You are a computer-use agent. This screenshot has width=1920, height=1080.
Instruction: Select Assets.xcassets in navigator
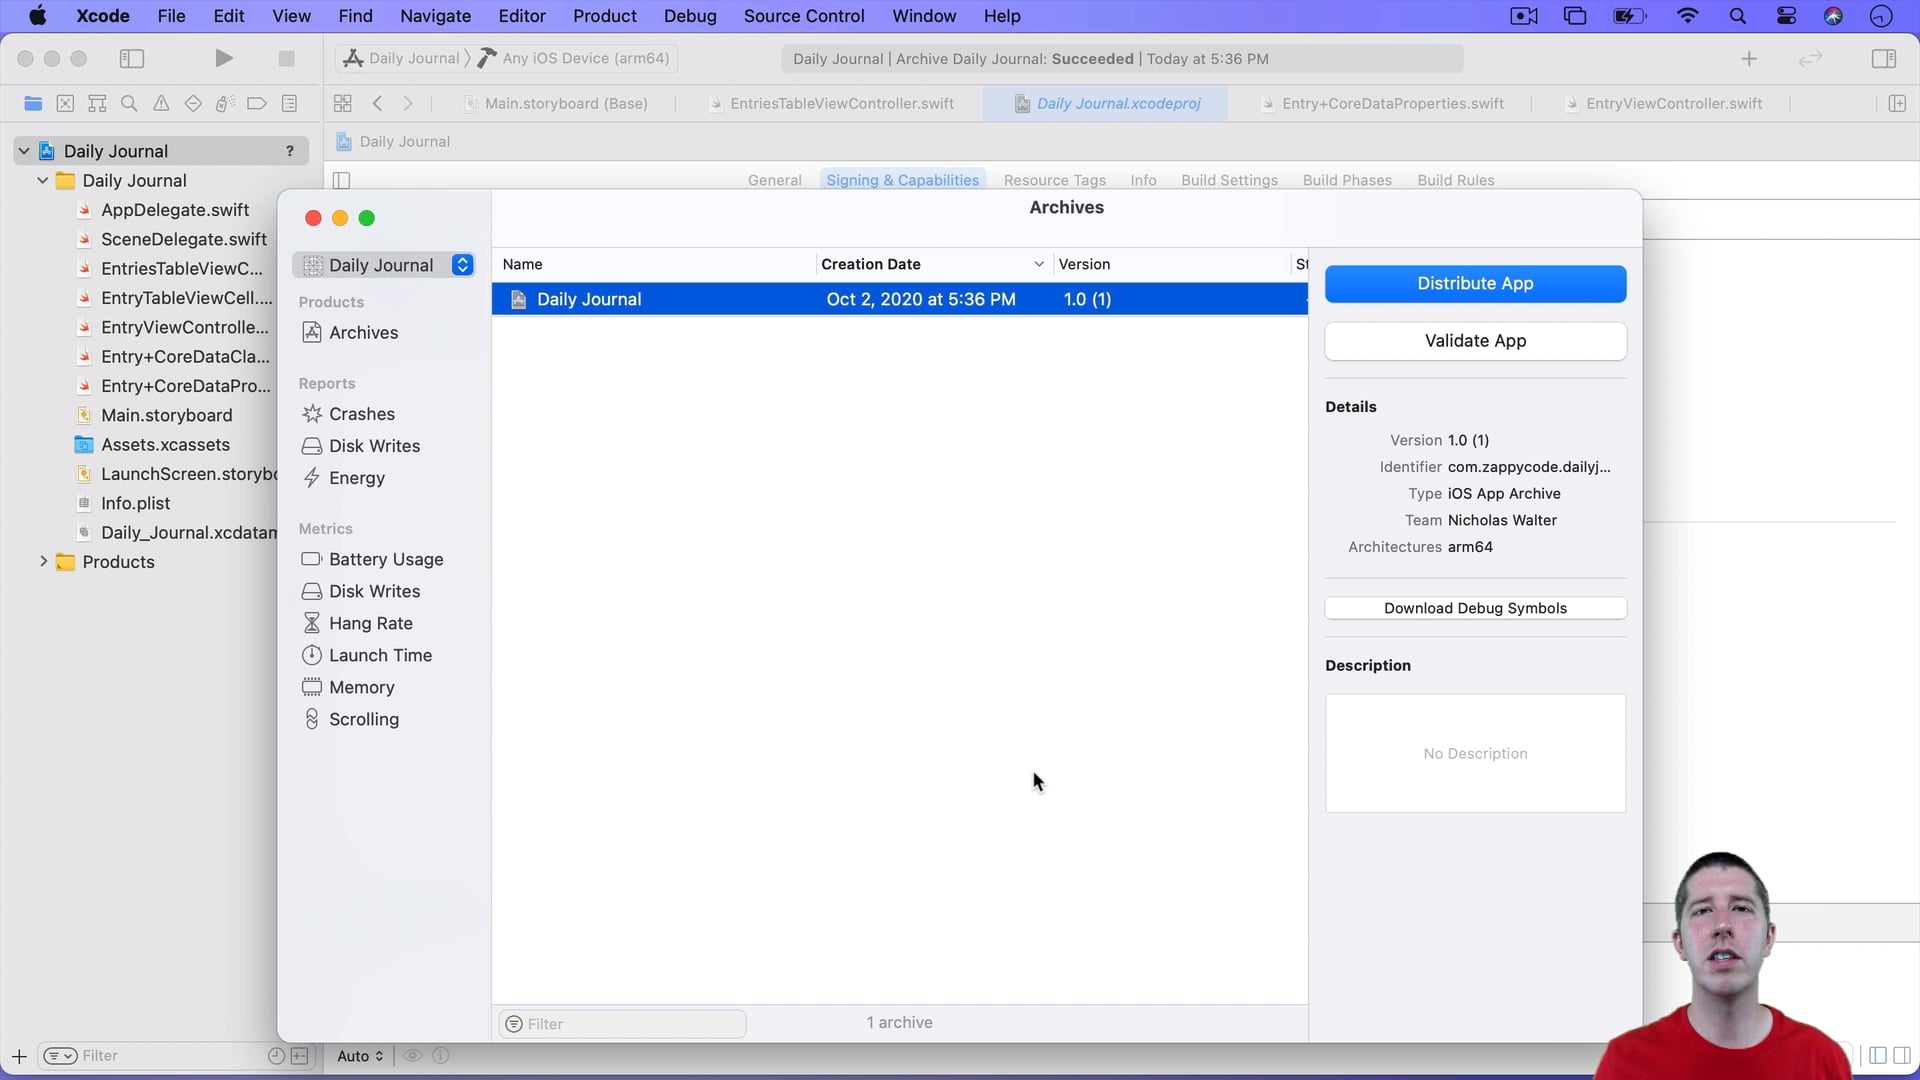click(x=165, y=445)
